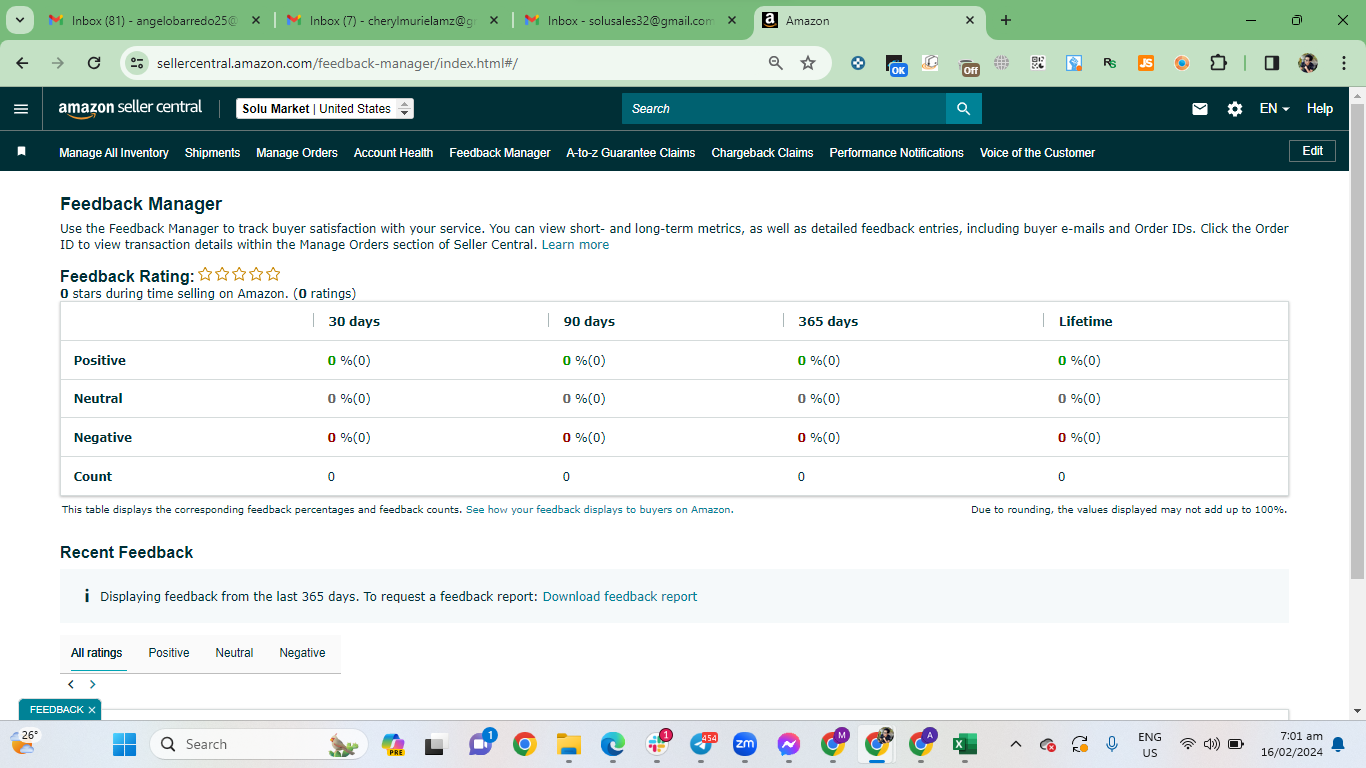Show hidden system tray icons
The image size is (1366, 768).
[x=1016, y=744]
